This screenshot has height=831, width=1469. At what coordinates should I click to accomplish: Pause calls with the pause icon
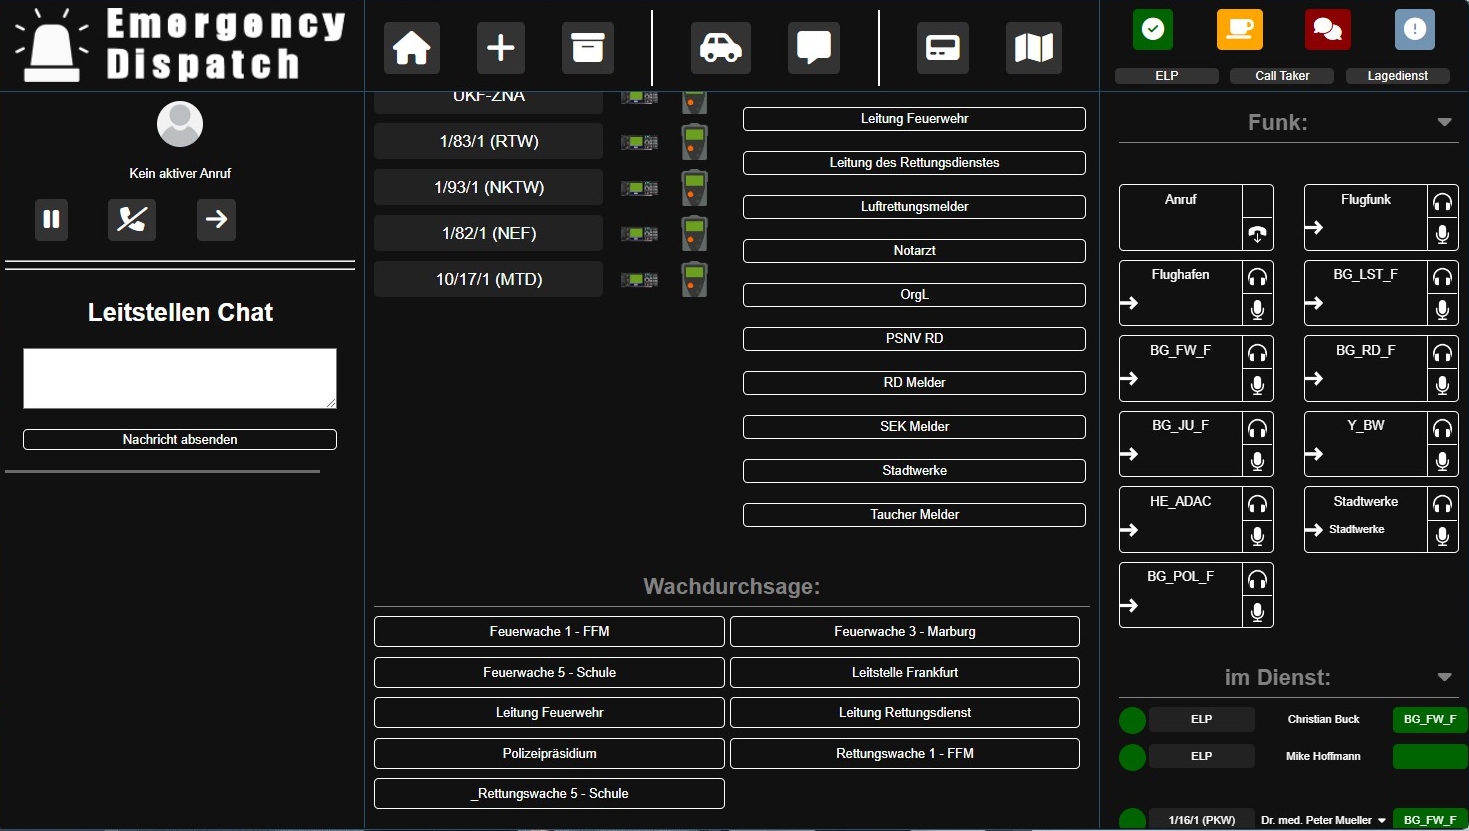coord(52,219)
